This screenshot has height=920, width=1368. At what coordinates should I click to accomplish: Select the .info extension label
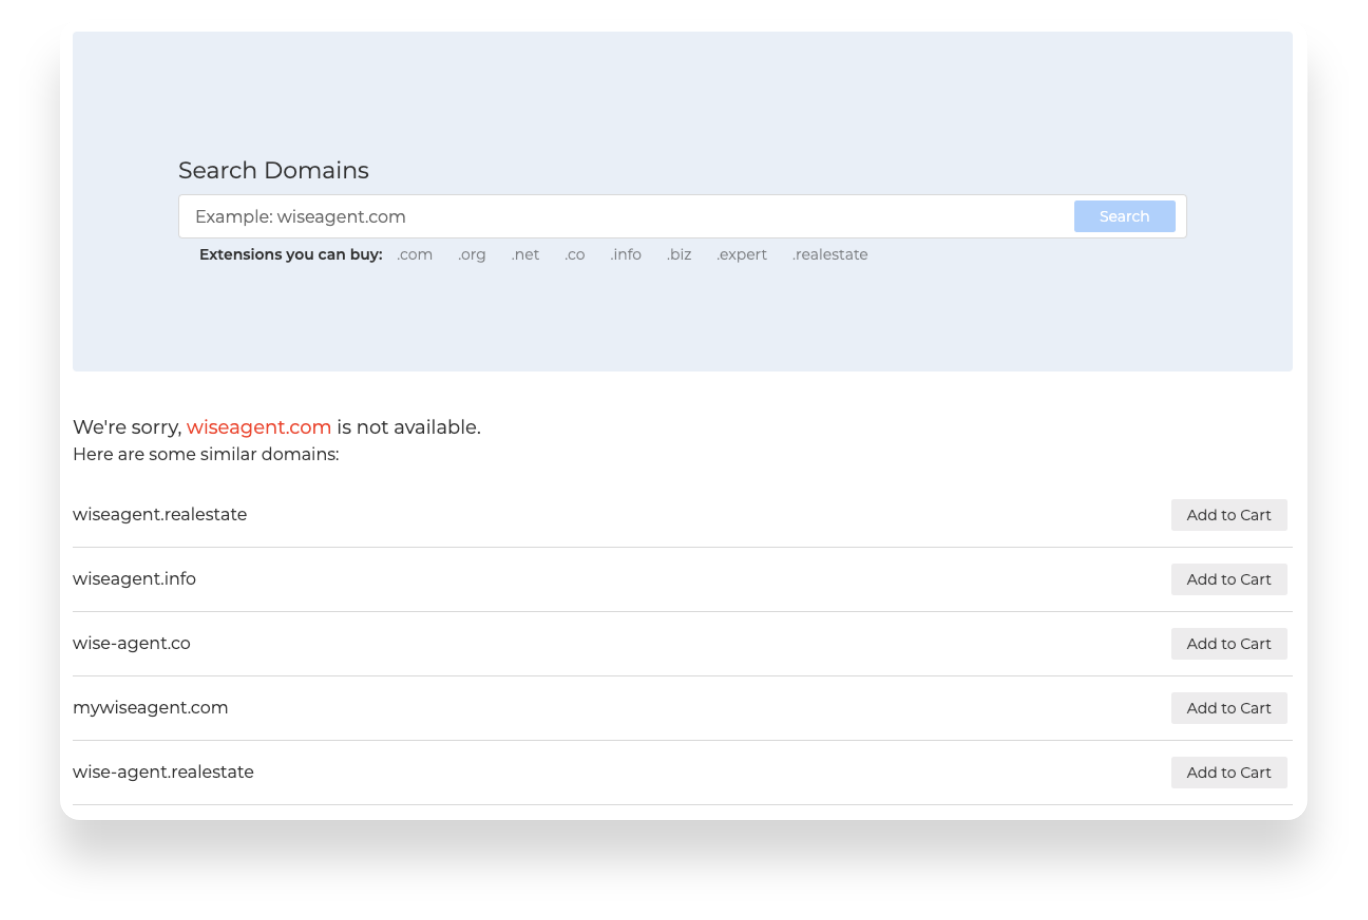click(626, 254)
